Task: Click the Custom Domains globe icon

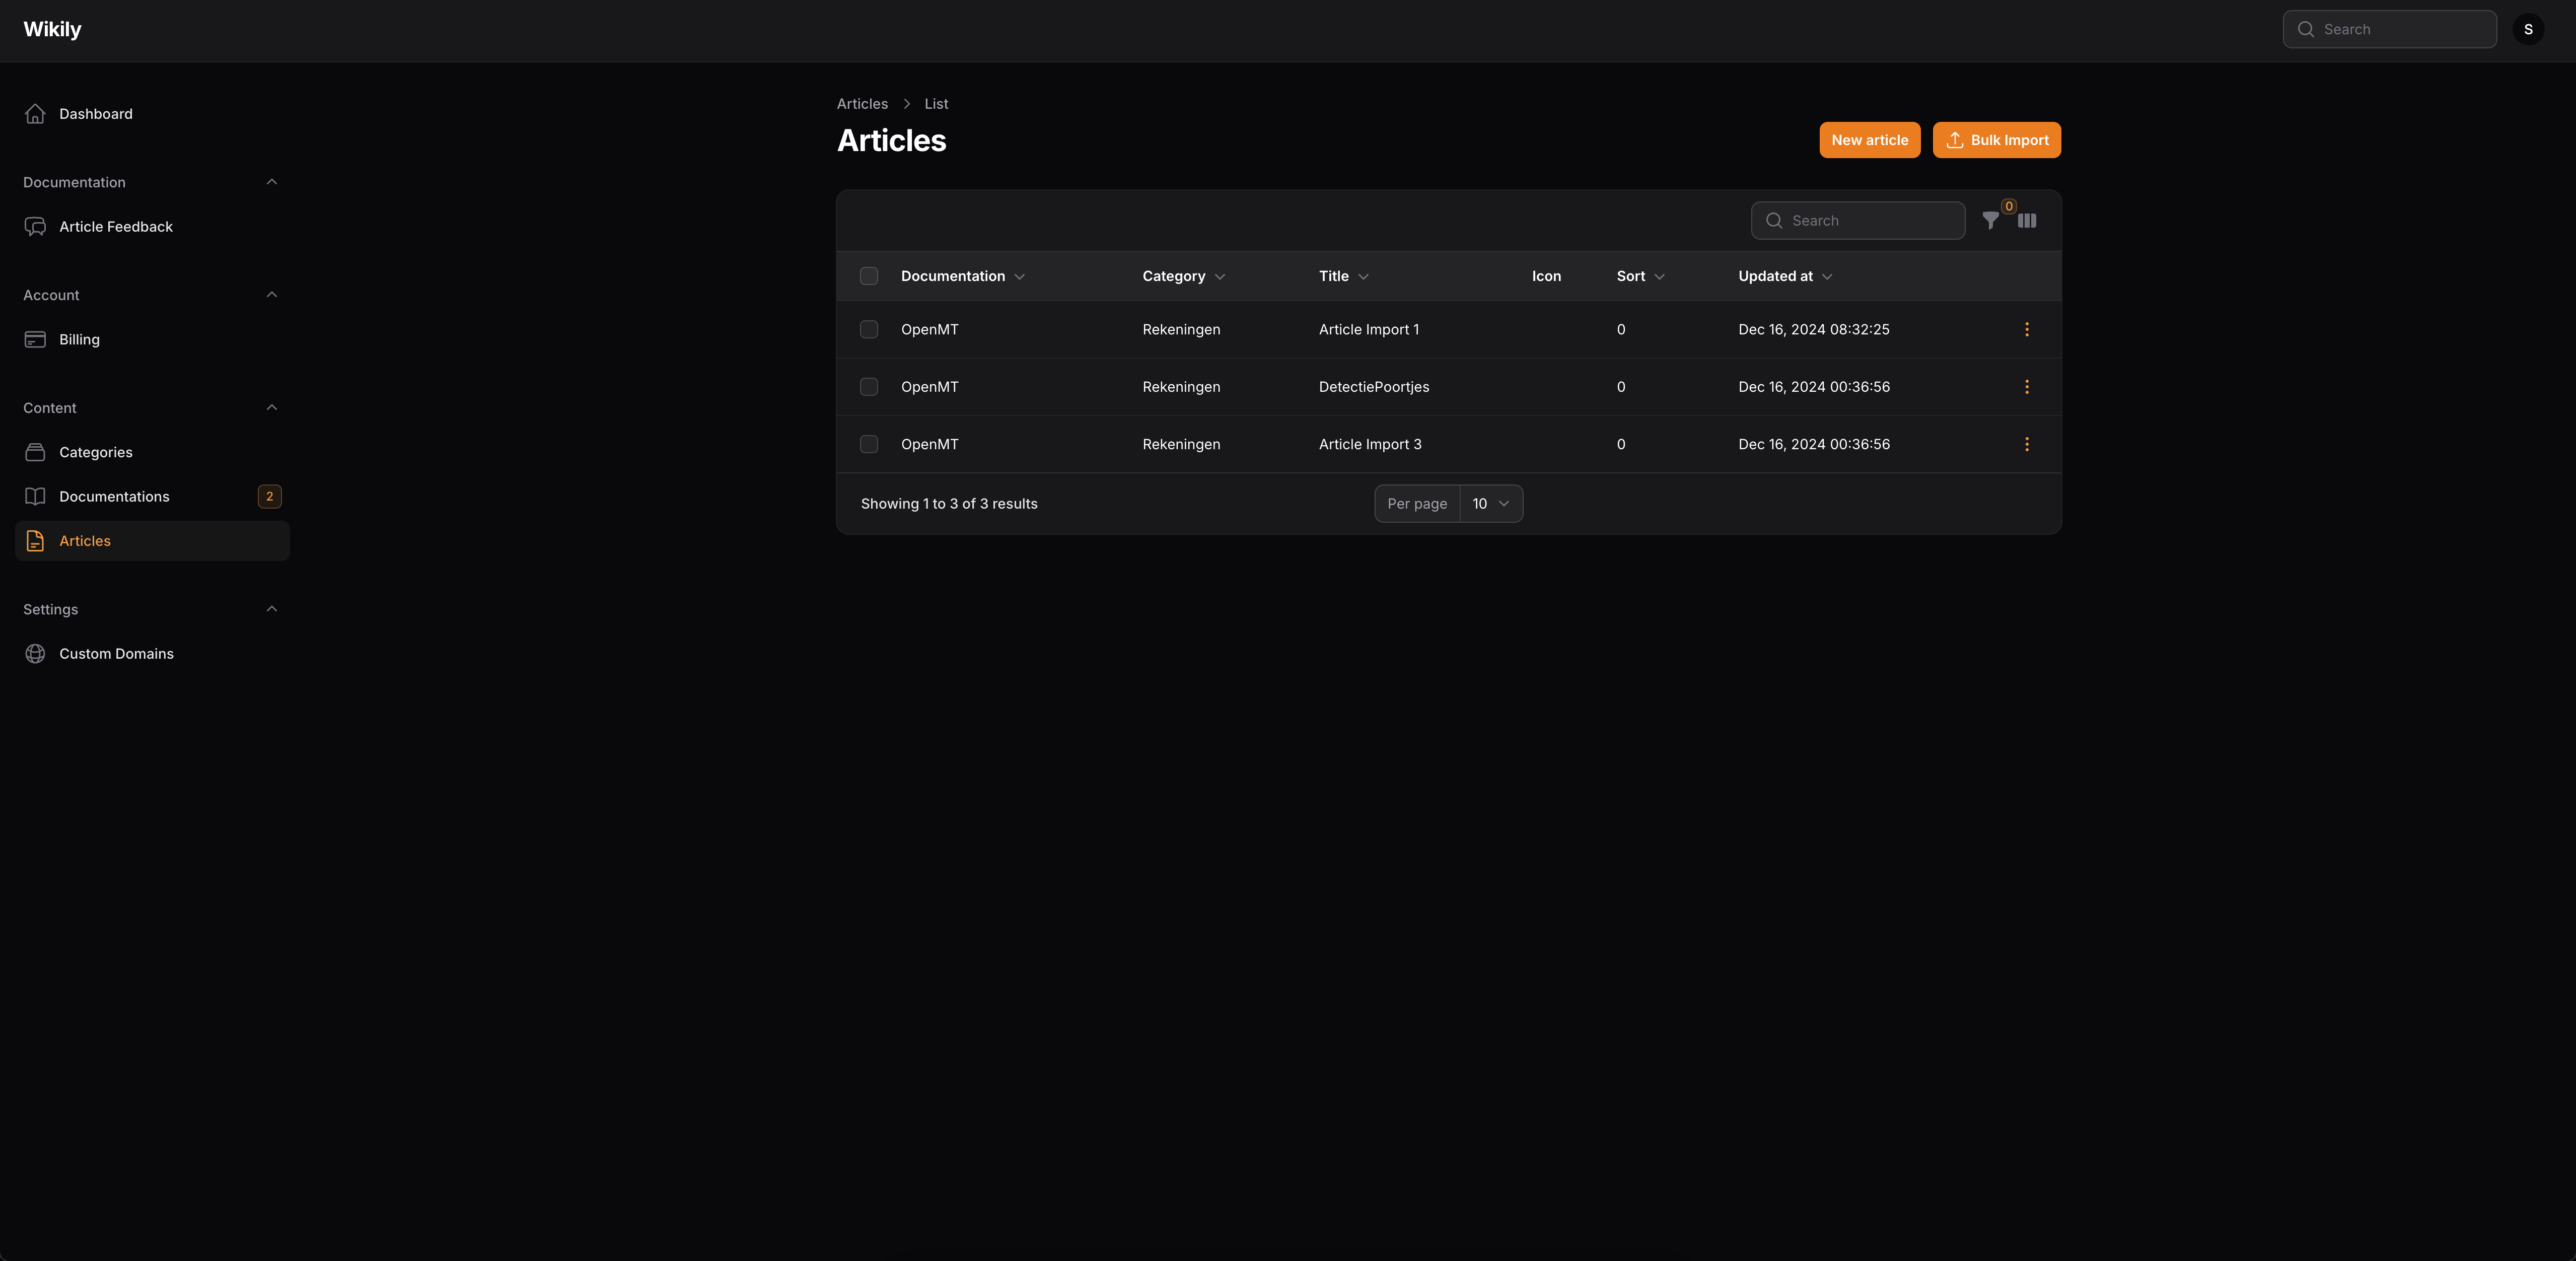Action: tap(35, 654)
